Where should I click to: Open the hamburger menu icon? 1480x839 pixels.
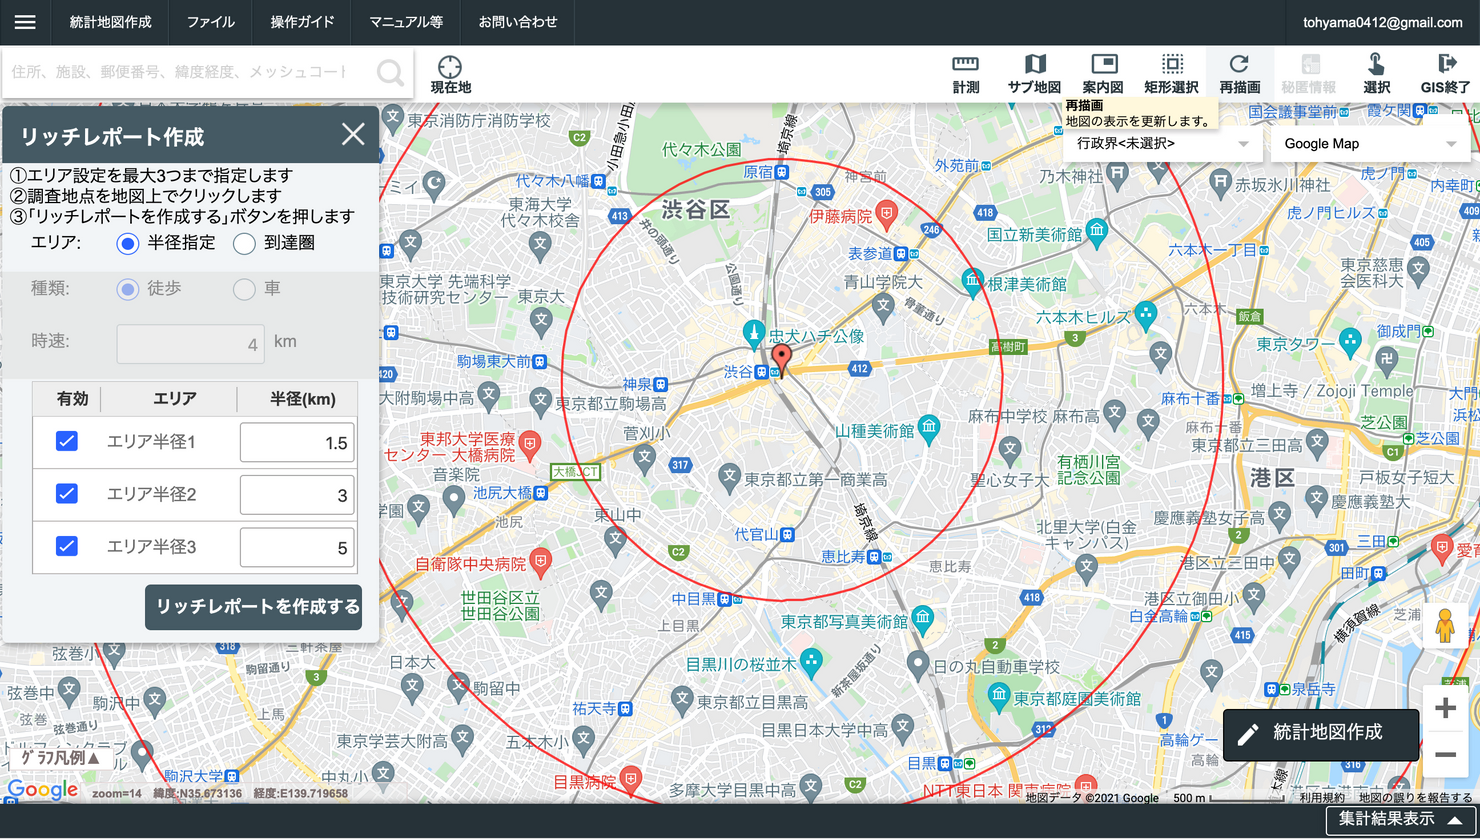click(x=25, y=22)
